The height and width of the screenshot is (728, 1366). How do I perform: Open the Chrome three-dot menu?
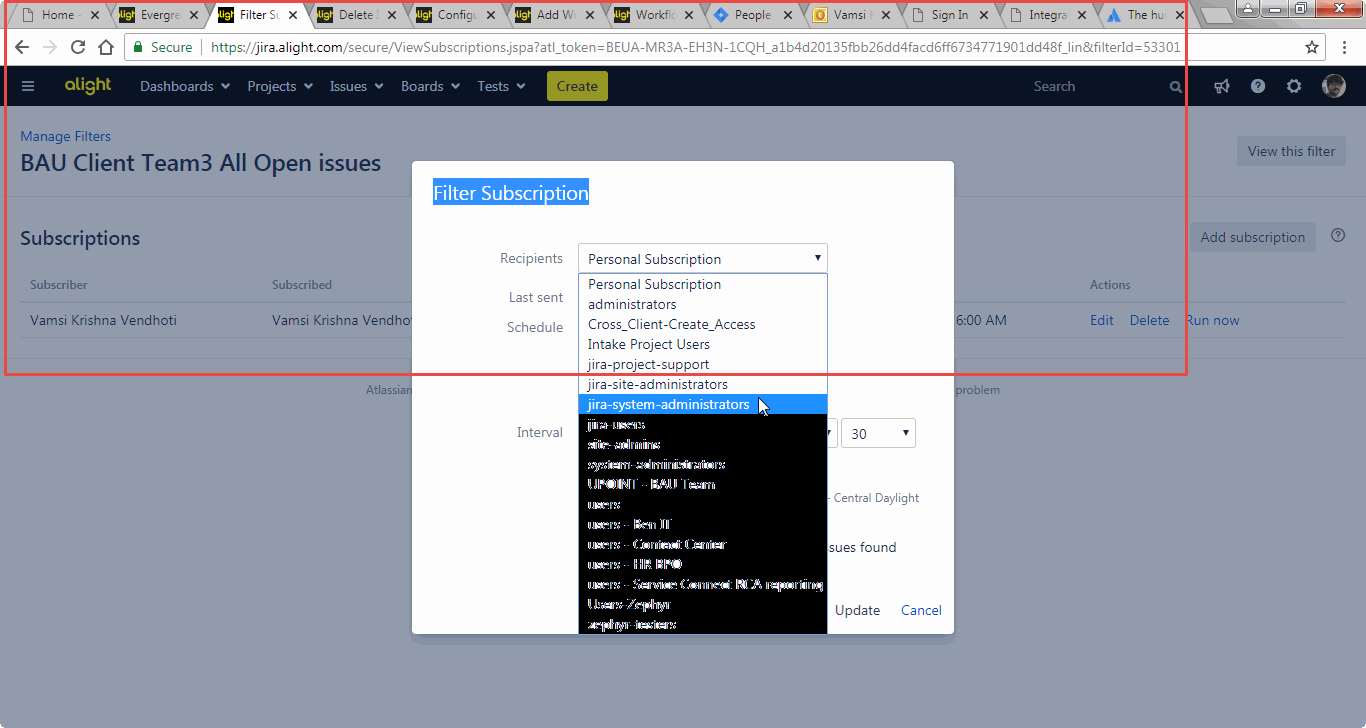tap(1345, 47)
